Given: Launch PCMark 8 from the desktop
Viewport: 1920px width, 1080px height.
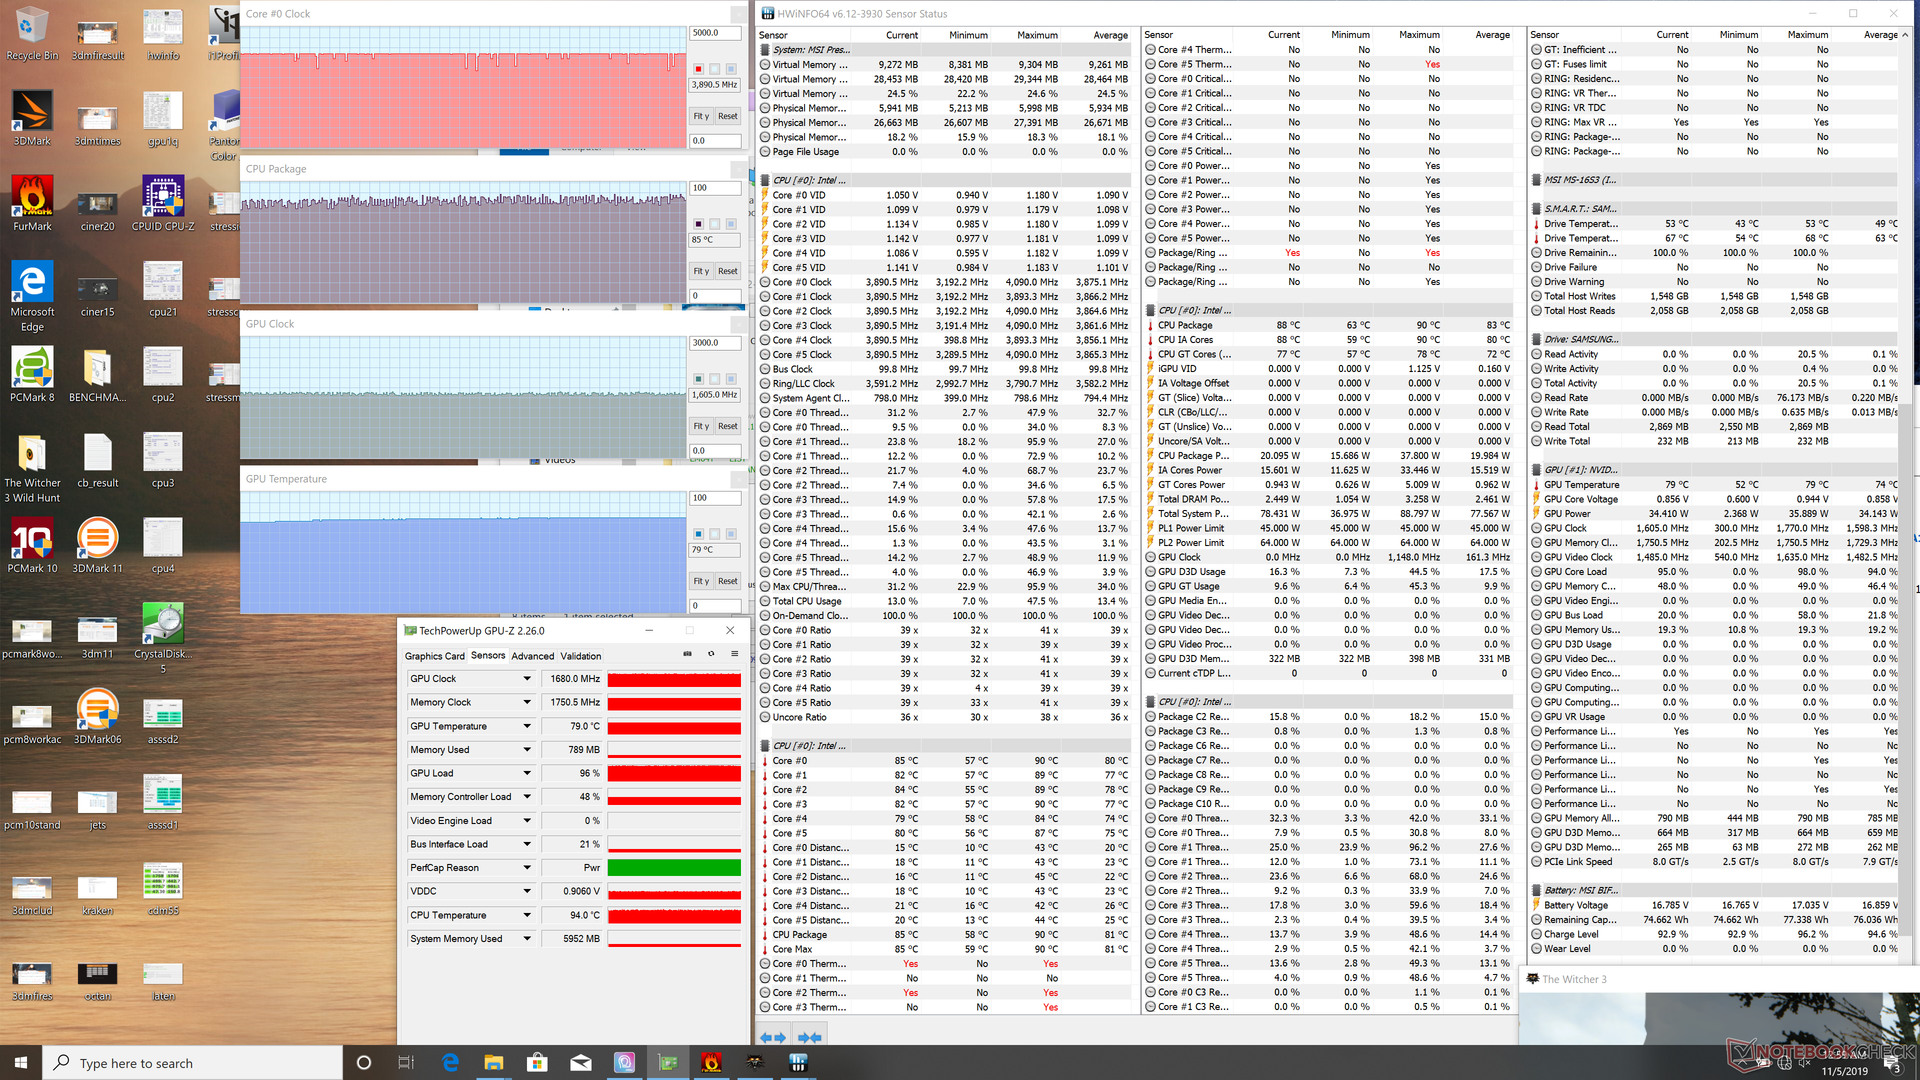Looking at the screenshot, I should click(32, 374).
